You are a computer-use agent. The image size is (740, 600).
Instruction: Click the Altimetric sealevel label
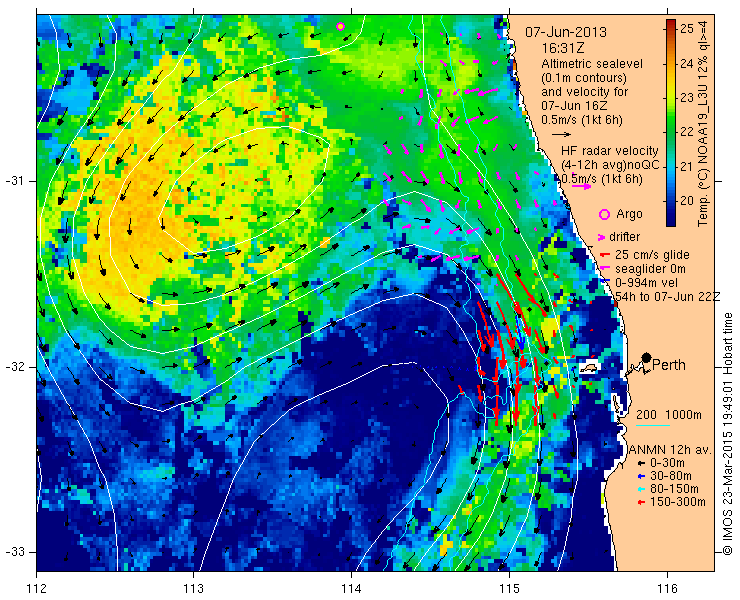coord(592,64)
